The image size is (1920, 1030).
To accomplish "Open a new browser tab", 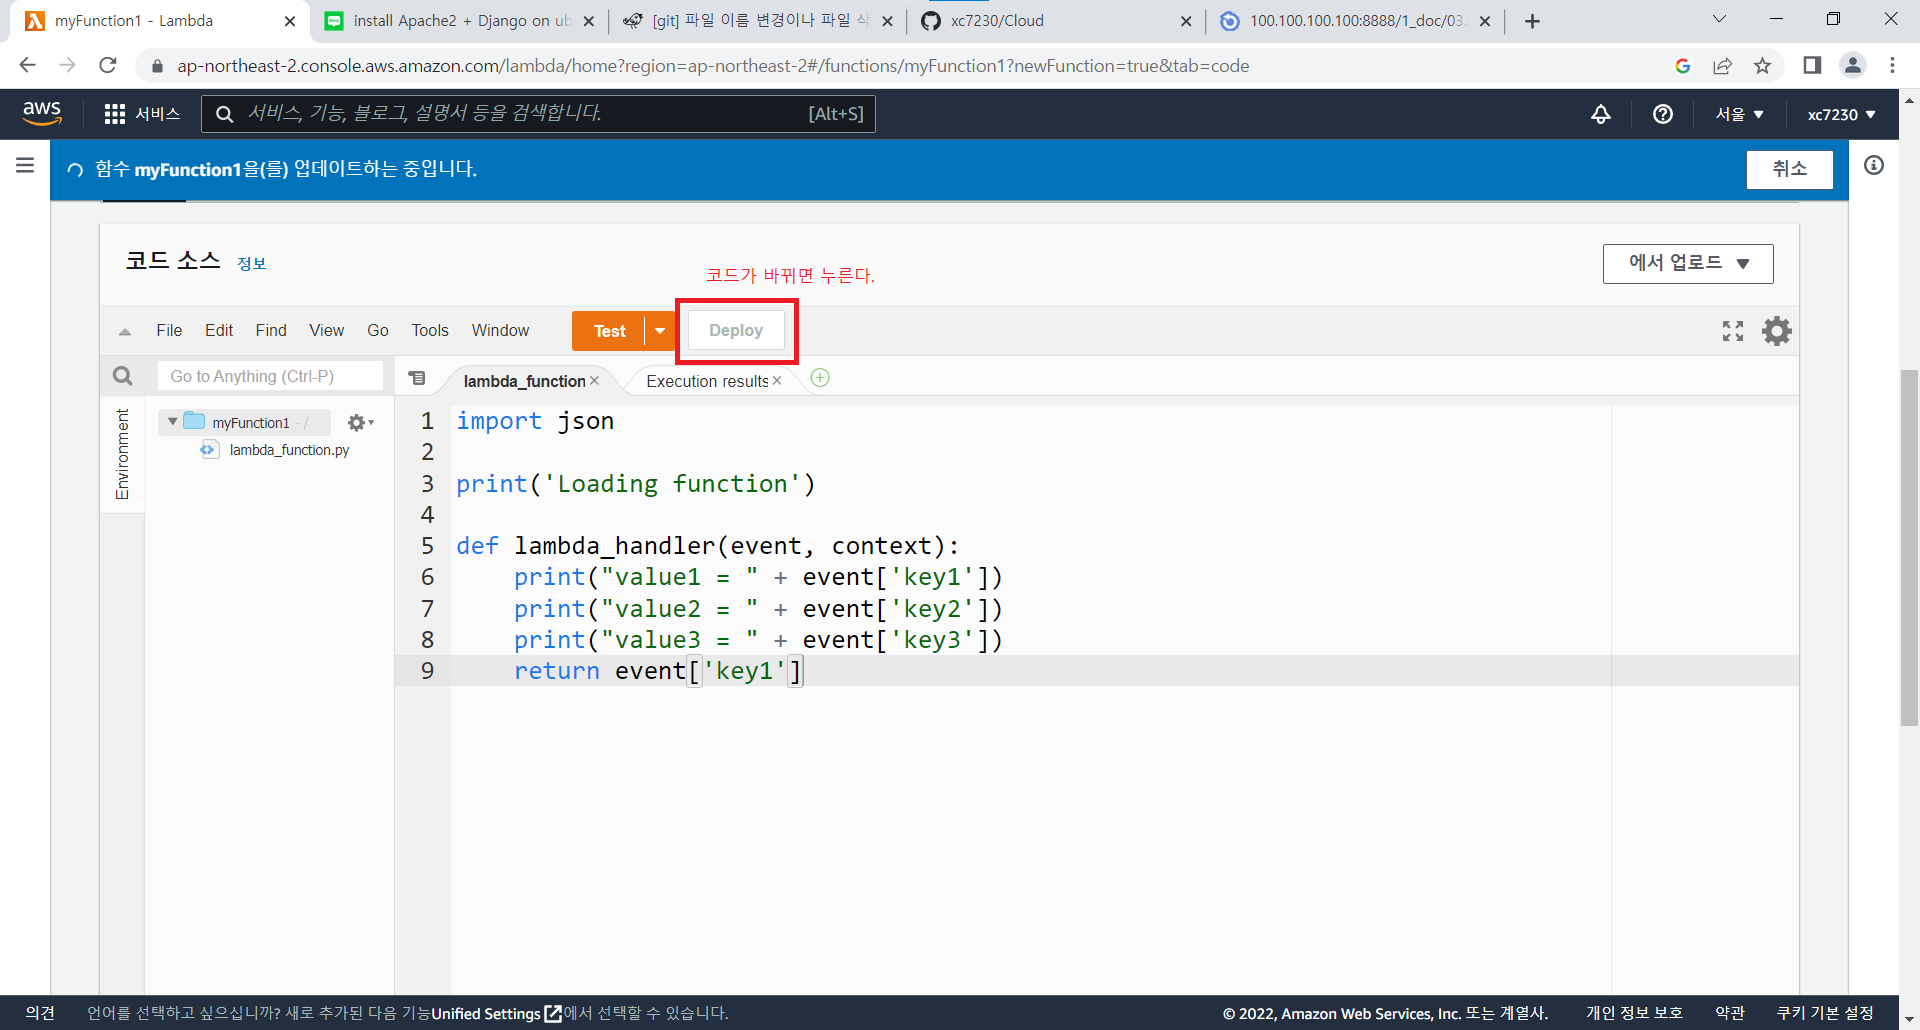I will [1532, 21].
